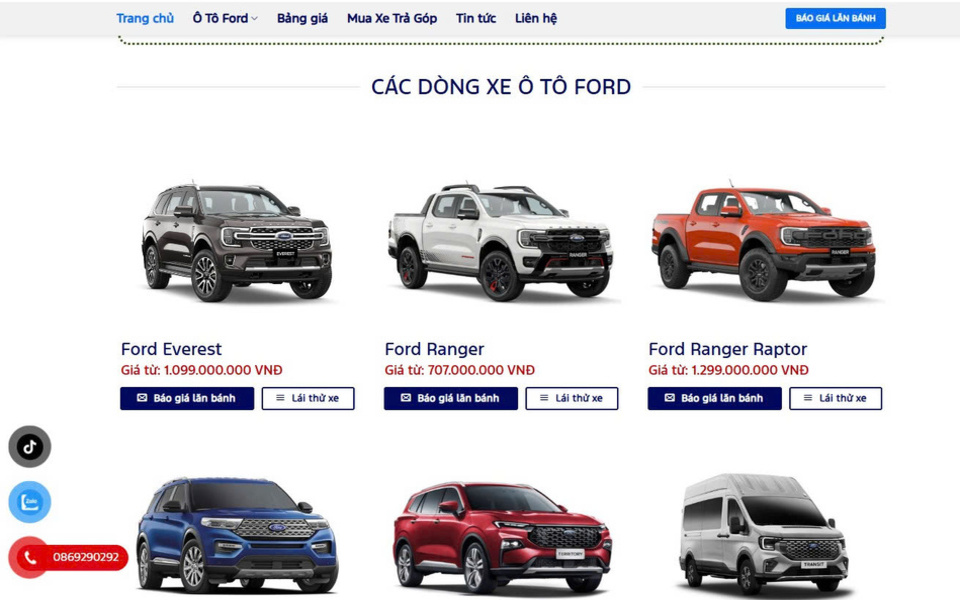
Task: Select the blue Ford Explorer image
Action: tap(236, 533)
